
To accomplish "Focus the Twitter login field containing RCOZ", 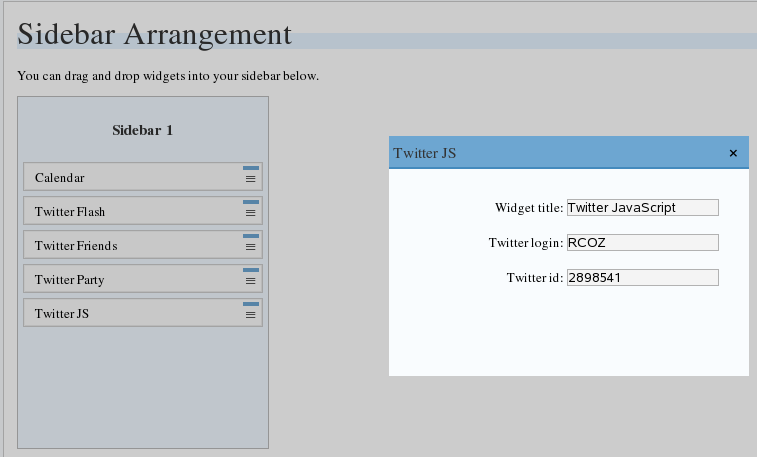I will (x=642, y=242).
